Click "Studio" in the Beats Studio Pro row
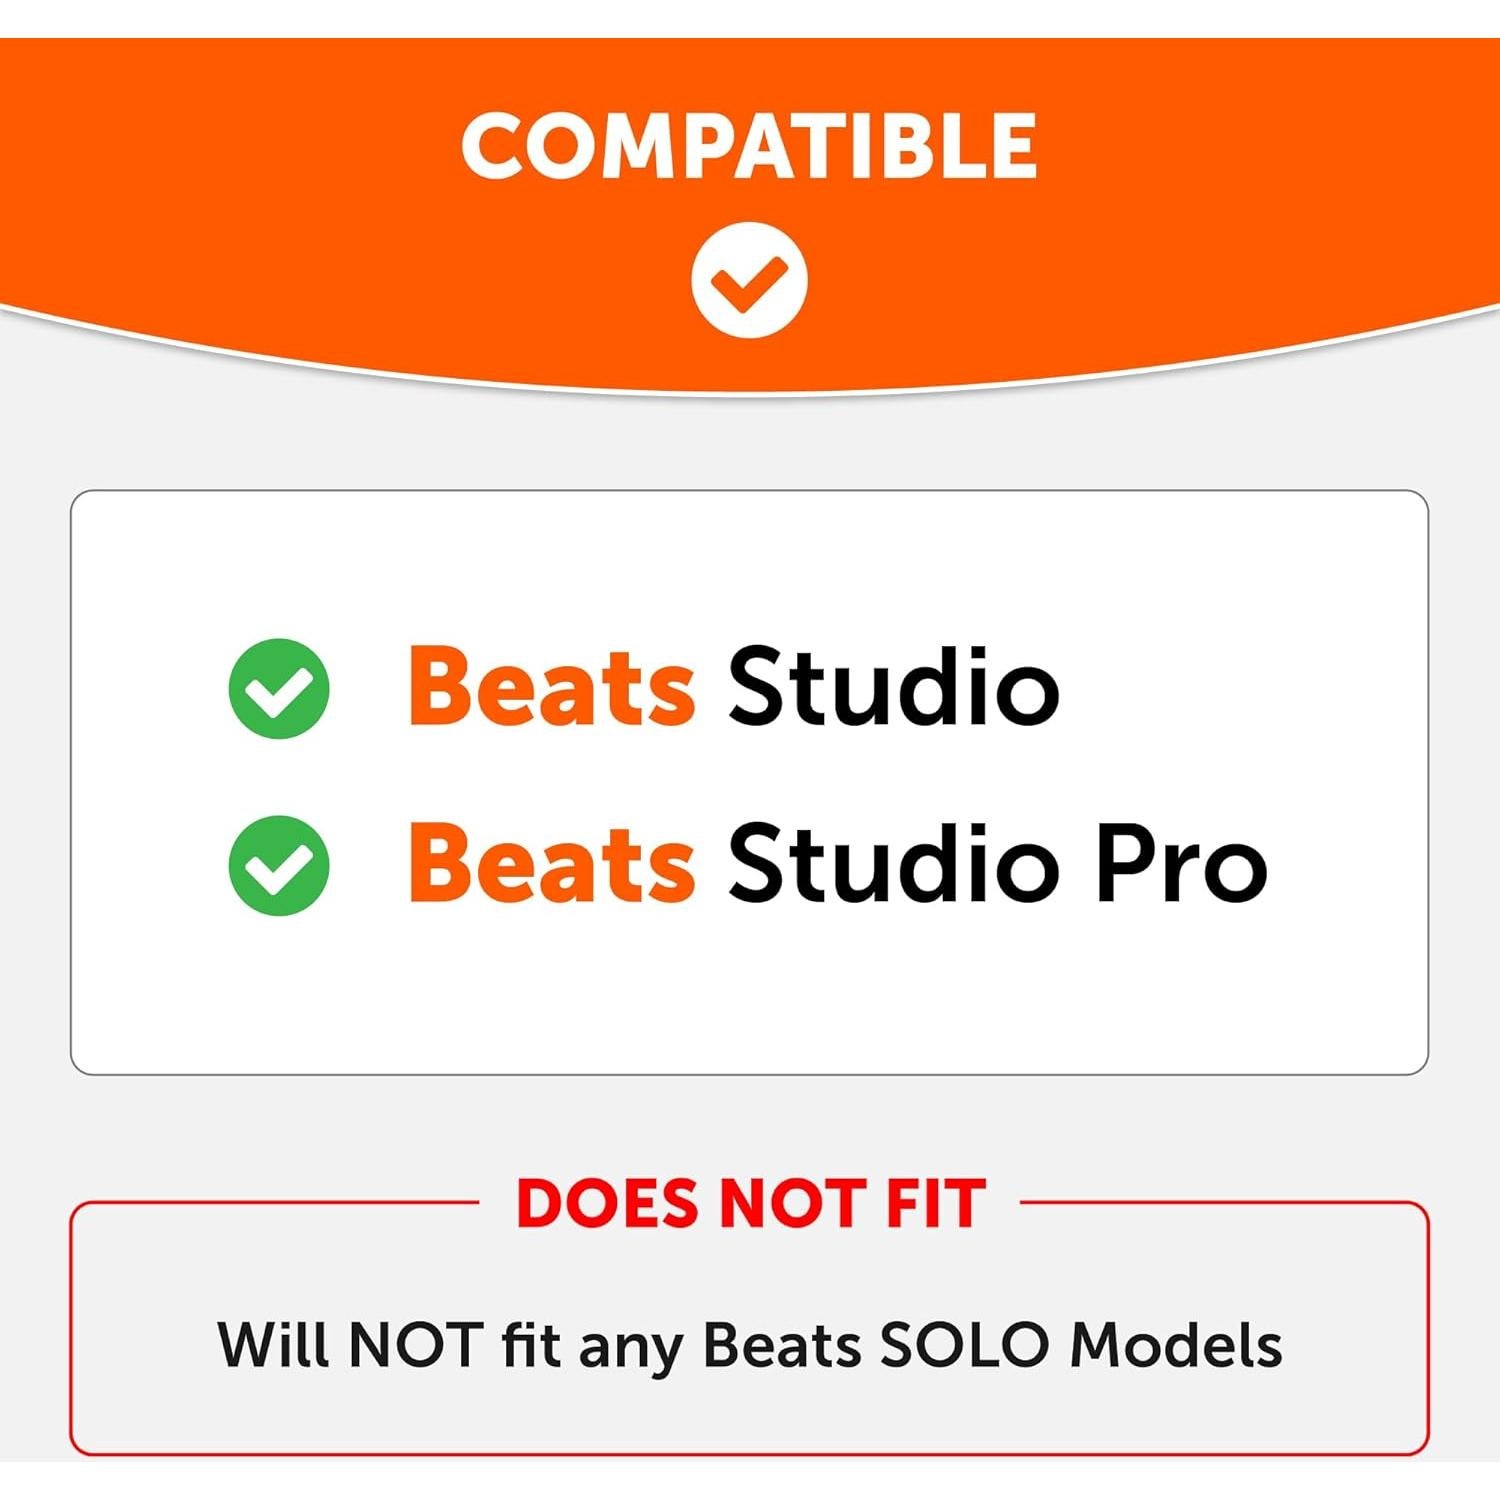The image size is (1500, 1500). [x=893, y=863]
